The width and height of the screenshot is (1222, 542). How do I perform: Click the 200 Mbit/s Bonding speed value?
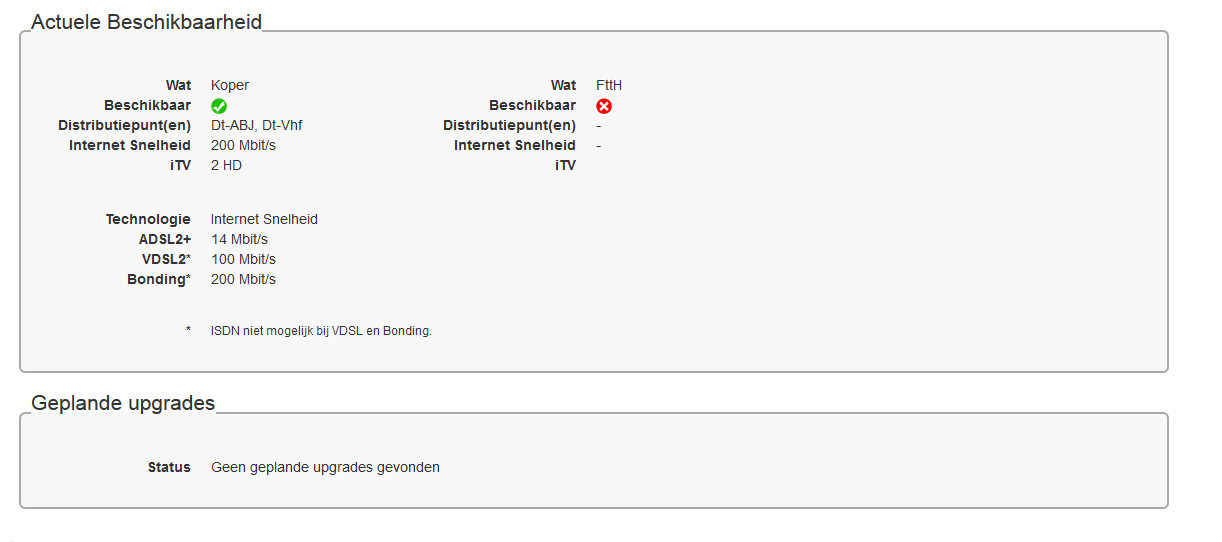[244, 279]
